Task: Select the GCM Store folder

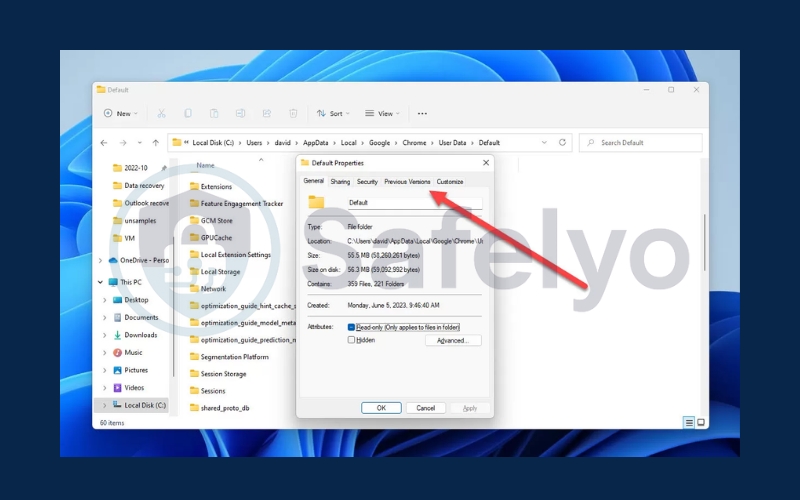Action: 211,220
